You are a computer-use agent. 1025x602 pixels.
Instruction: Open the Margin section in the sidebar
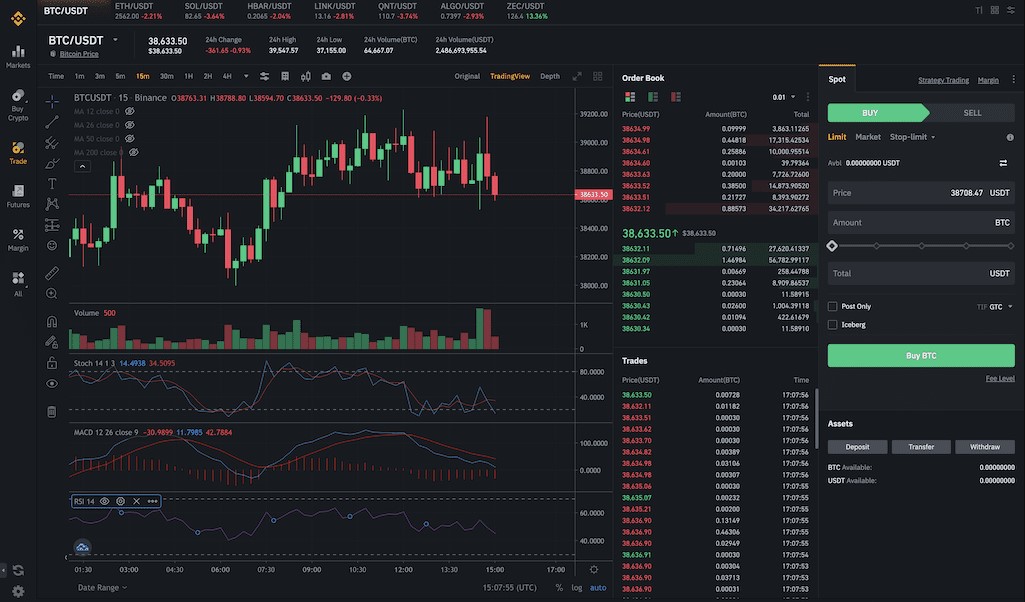pos(18,239)
